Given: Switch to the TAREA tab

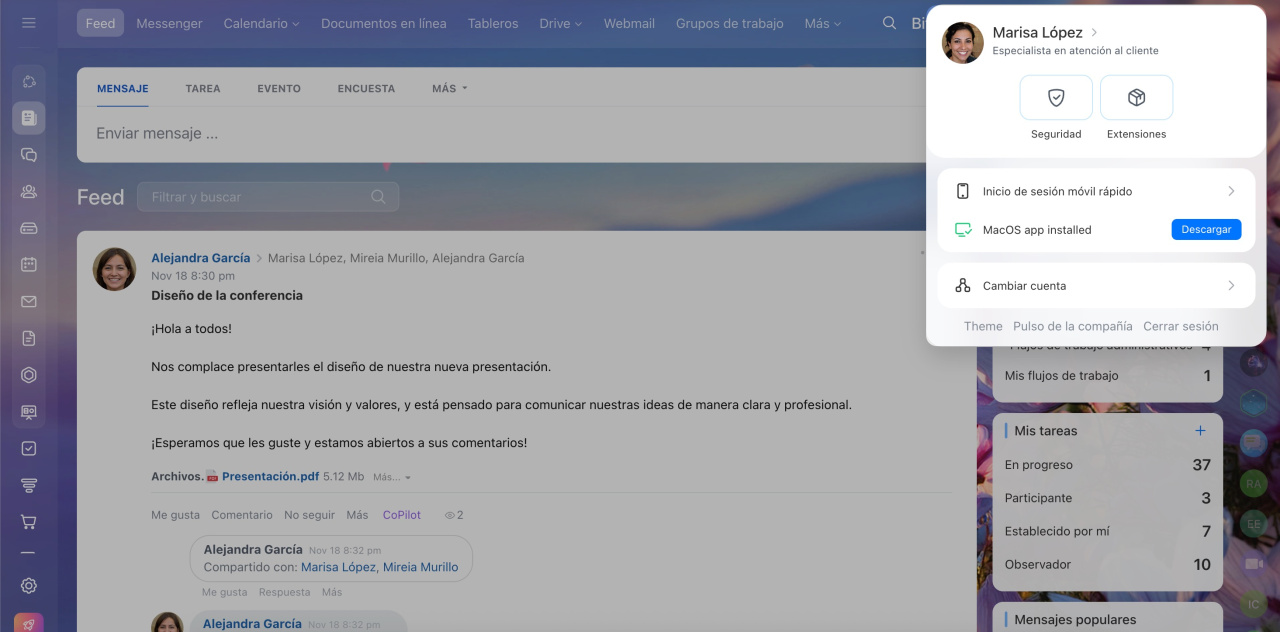Looking at the screenshot, I should [x=203, y=88].
